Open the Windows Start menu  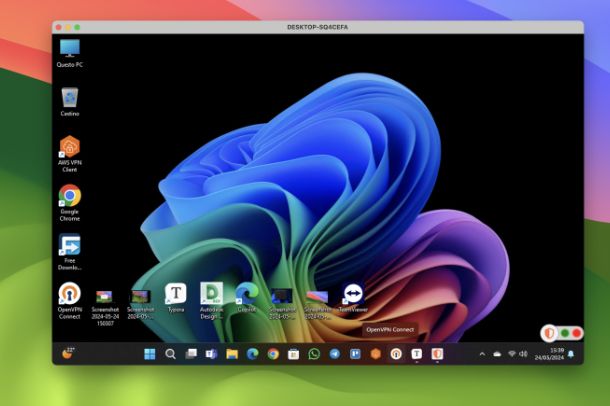pos(150,354)
